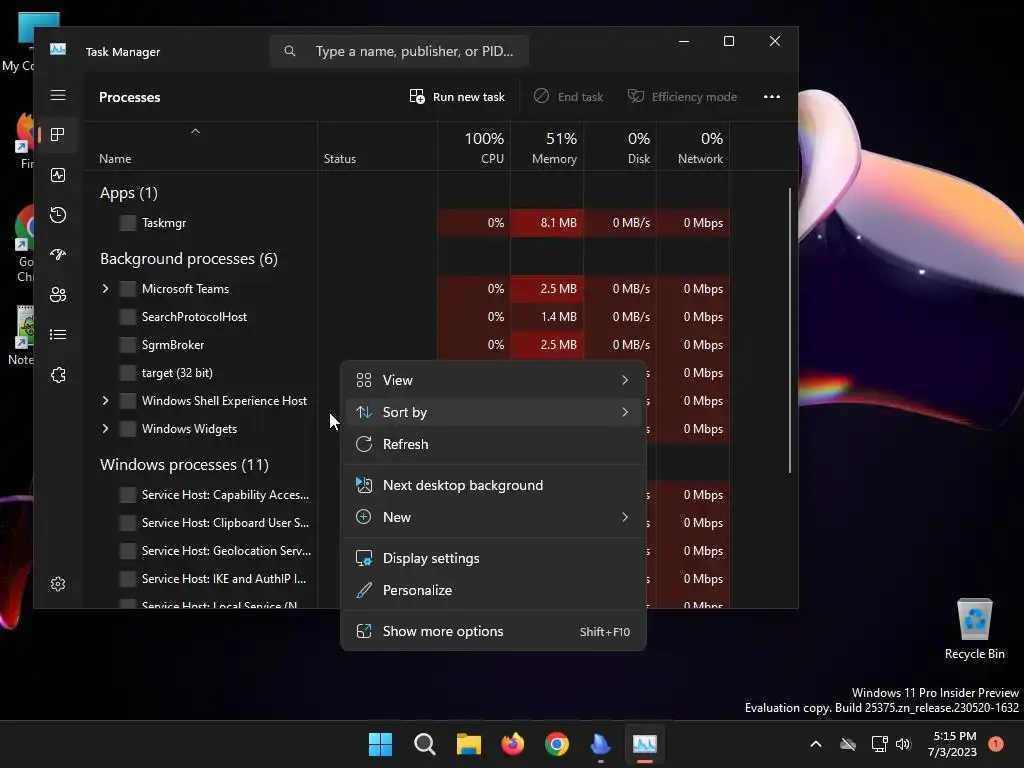
Task: Open the Startup apps sidebar icon
Action: tap(58, 255)
